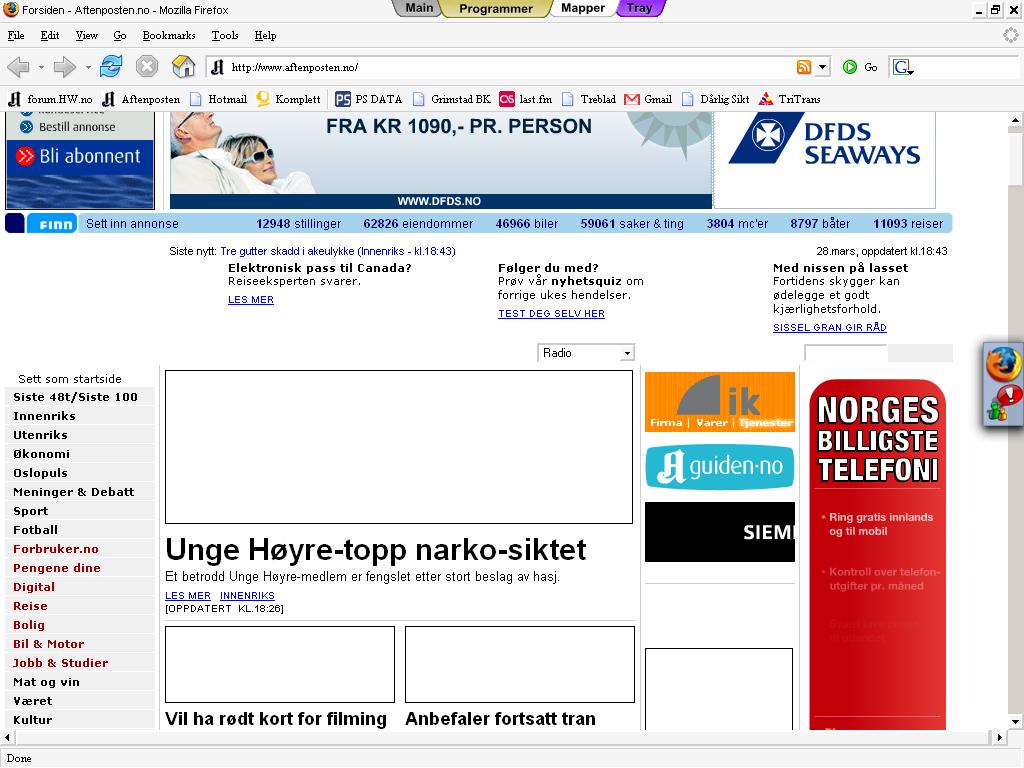Open the Innenriks section in sidebar
The height and width of the screenshot is (768, 1024).
click(44, 416)
